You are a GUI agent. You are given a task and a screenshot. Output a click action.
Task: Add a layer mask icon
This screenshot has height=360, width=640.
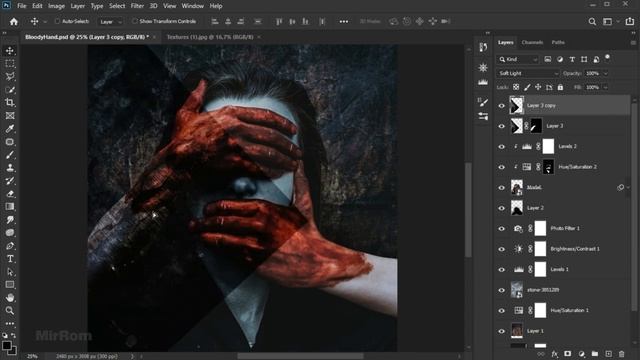click(x=568, y=354)
